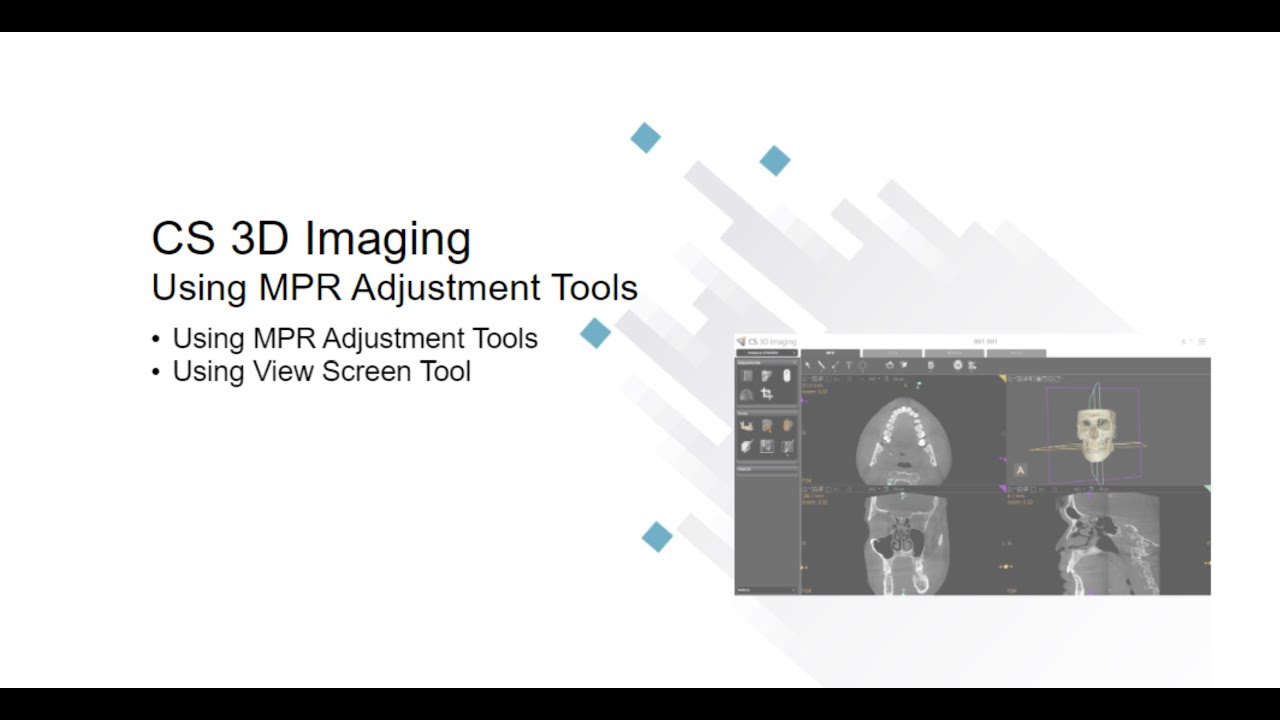
Task: Click the mouse-shaped icon in Adjustments panel
Action: coord(787,376)
